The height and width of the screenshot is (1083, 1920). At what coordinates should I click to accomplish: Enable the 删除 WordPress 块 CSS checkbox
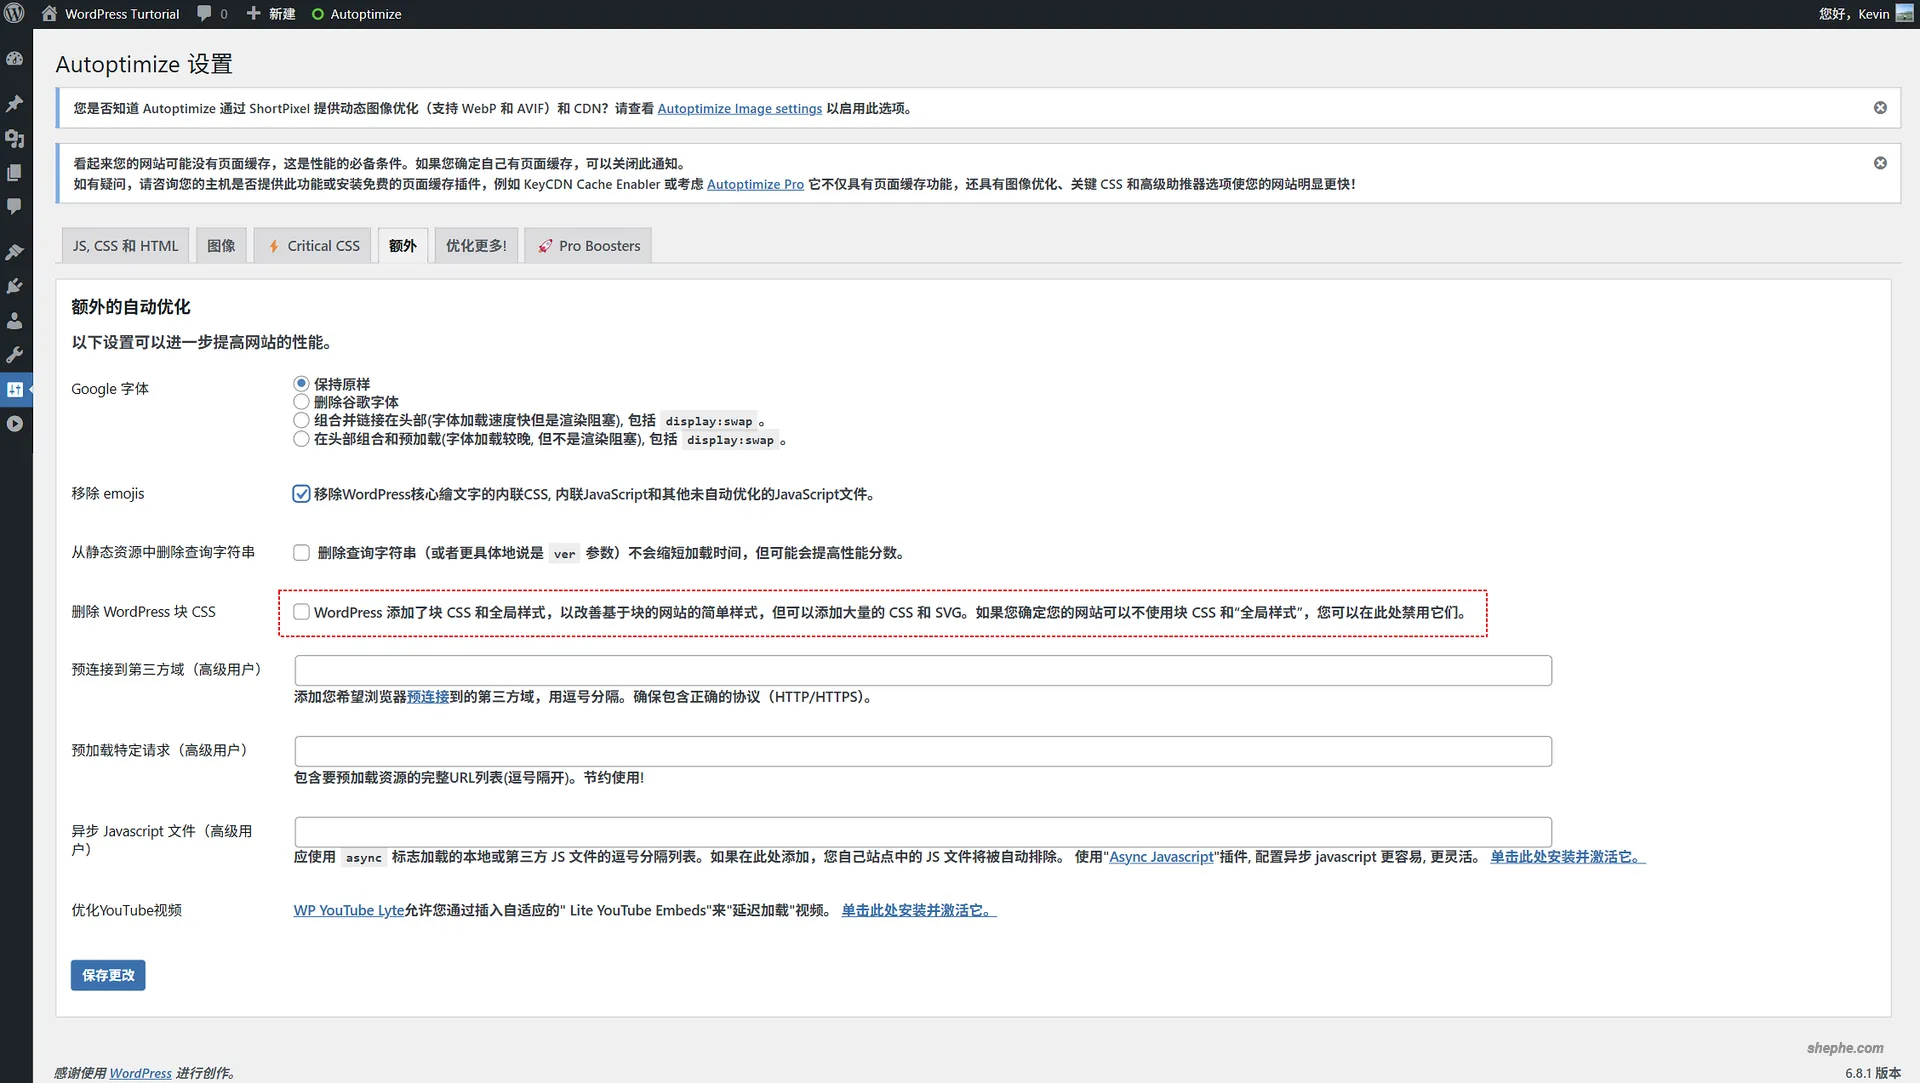click(x=301, y=611)
